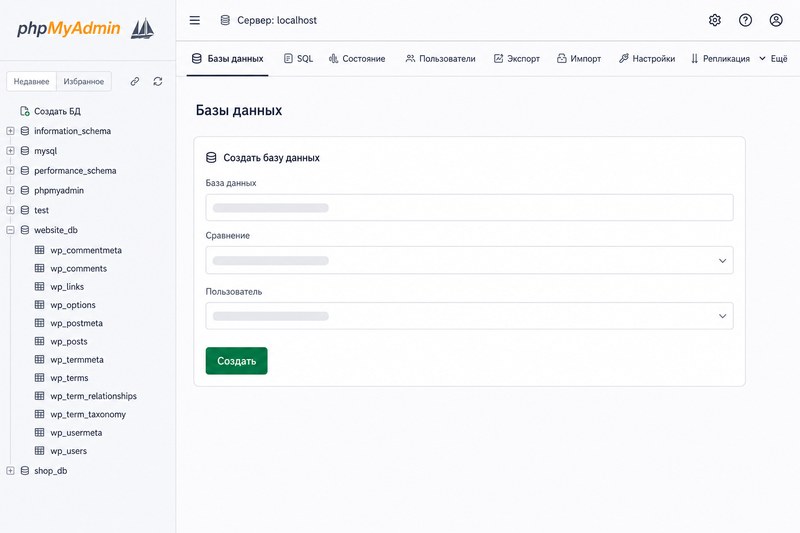Open the wp_terms table

click(69, 378)
